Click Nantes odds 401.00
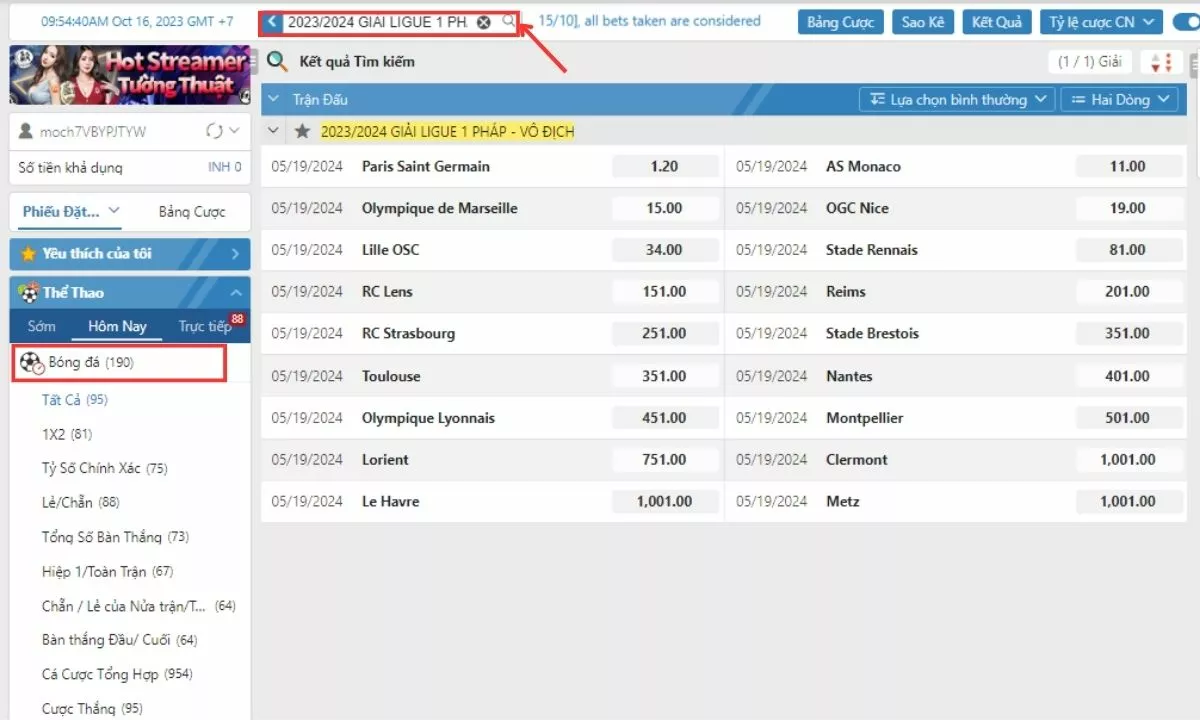 1128,376
